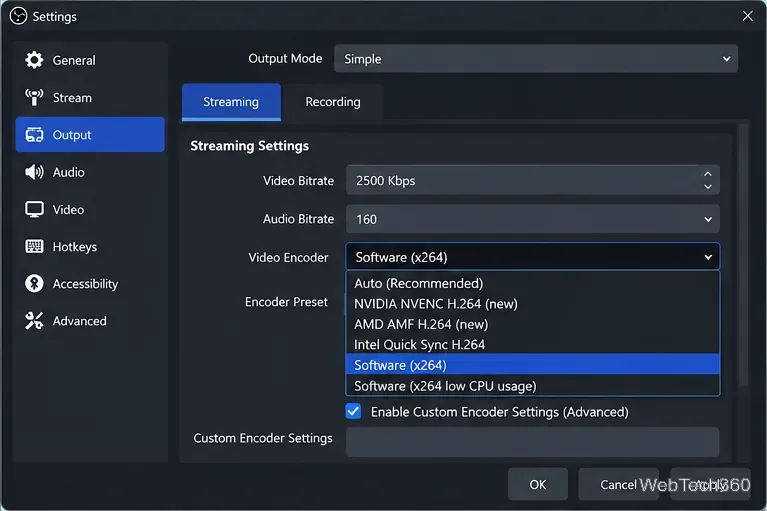Select the Video monitor icon
767x511 pixels.
click(34, 209)
